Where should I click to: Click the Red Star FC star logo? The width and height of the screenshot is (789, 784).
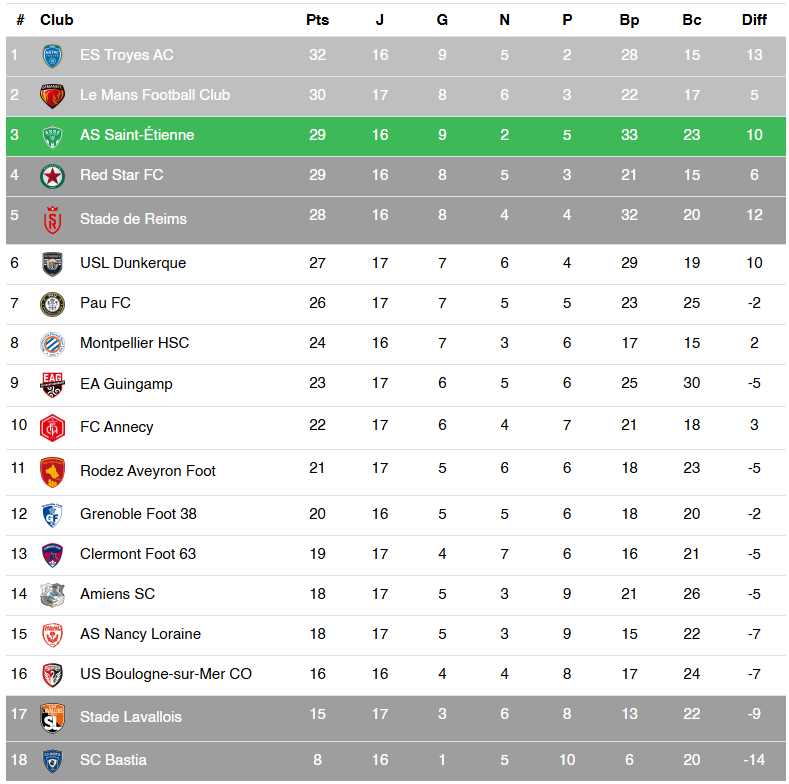52,176
